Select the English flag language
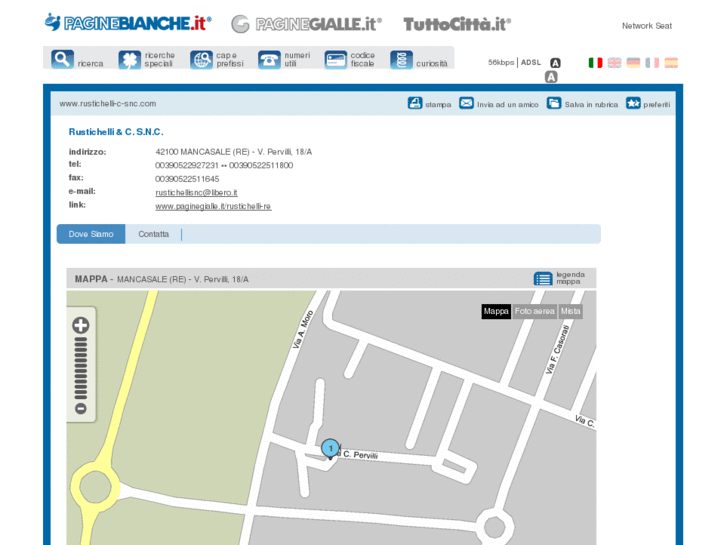 pyautogui.click(x=614, y=63)
